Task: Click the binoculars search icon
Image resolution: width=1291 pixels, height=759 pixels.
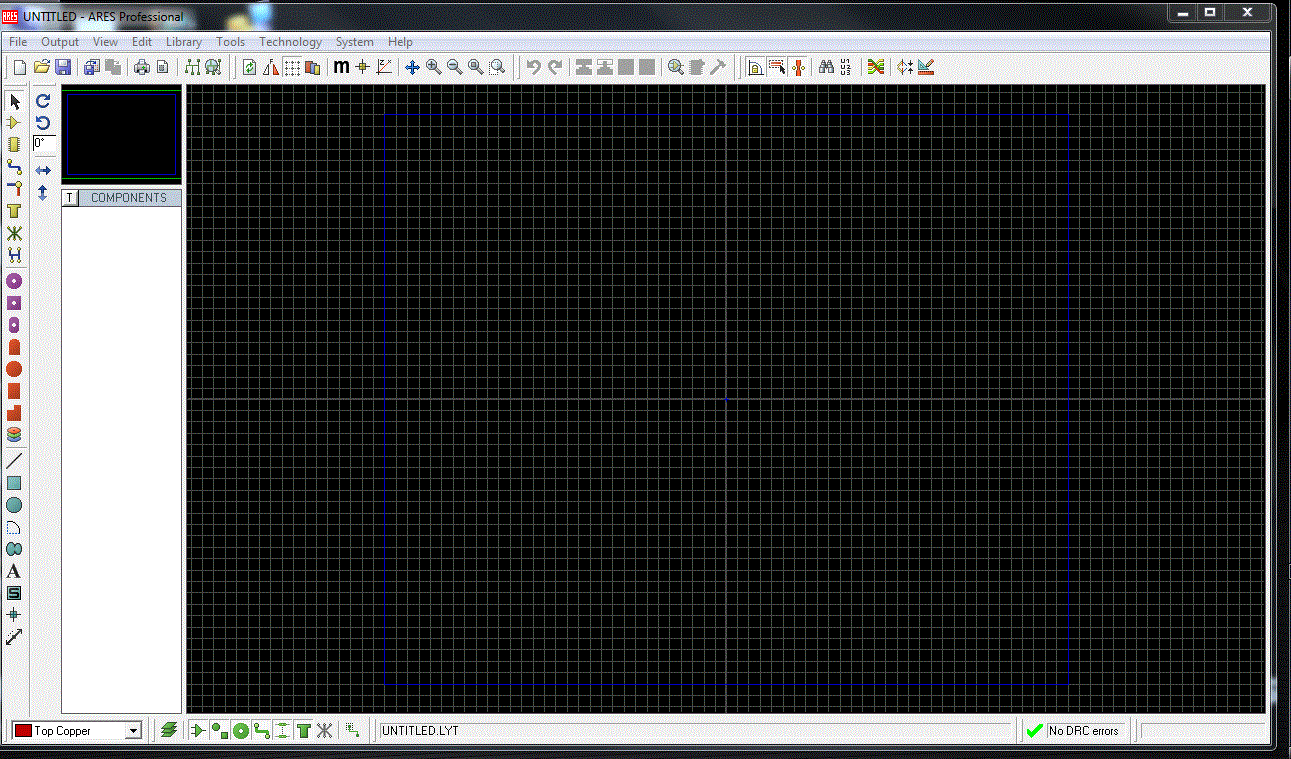Action: 826,67
